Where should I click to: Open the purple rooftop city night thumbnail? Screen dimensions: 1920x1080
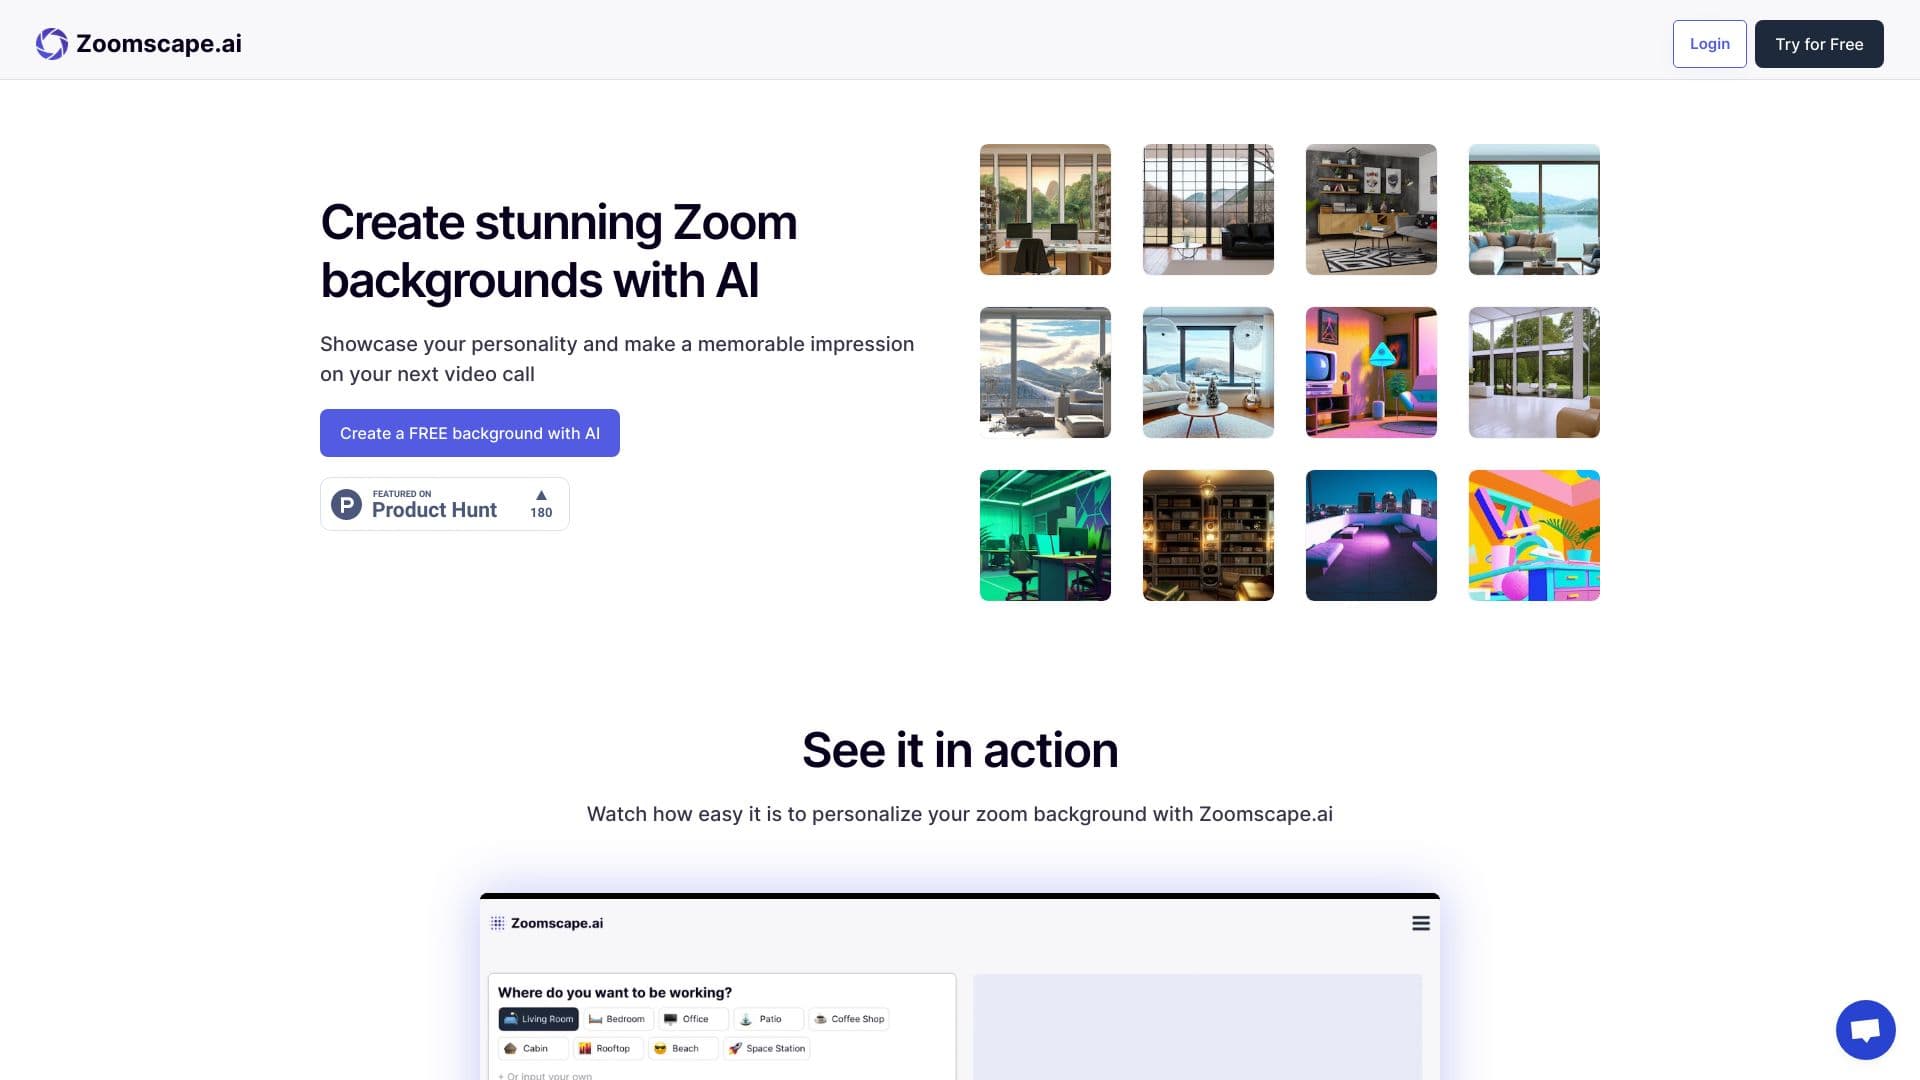click(1371, 535)
